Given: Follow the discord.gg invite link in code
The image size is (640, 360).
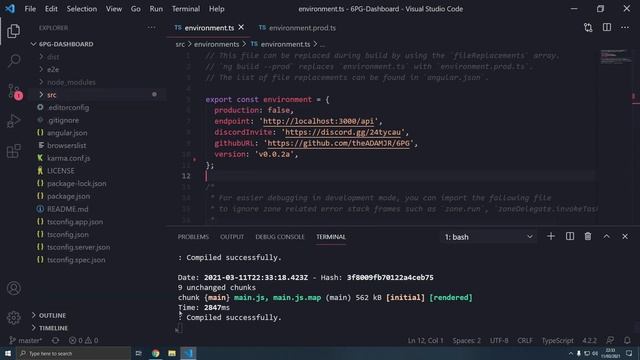Looking at the screenshot, I should coord(343,132).
